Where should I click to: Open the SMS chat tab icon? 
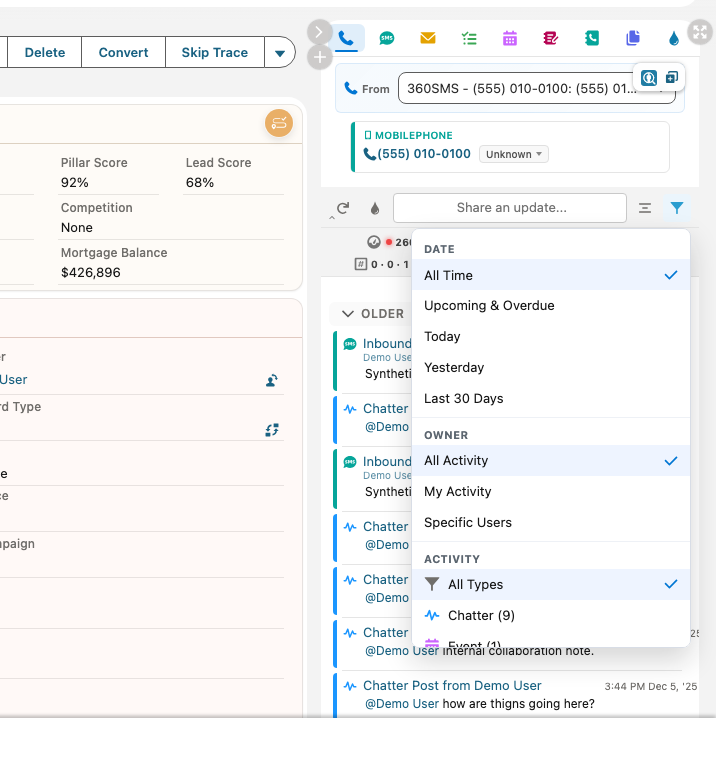[387, 38]
